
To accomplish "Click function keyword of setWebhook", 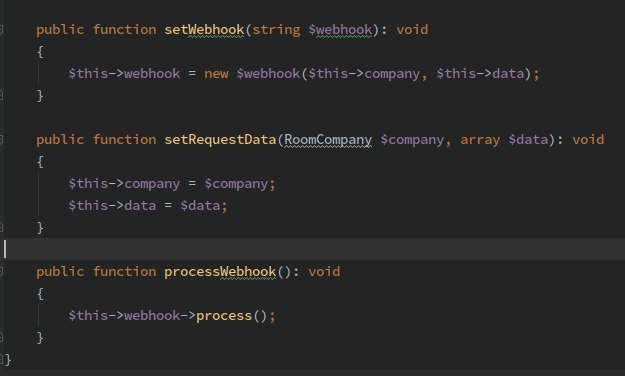I will pyautogui.click(x=124, y=30).
